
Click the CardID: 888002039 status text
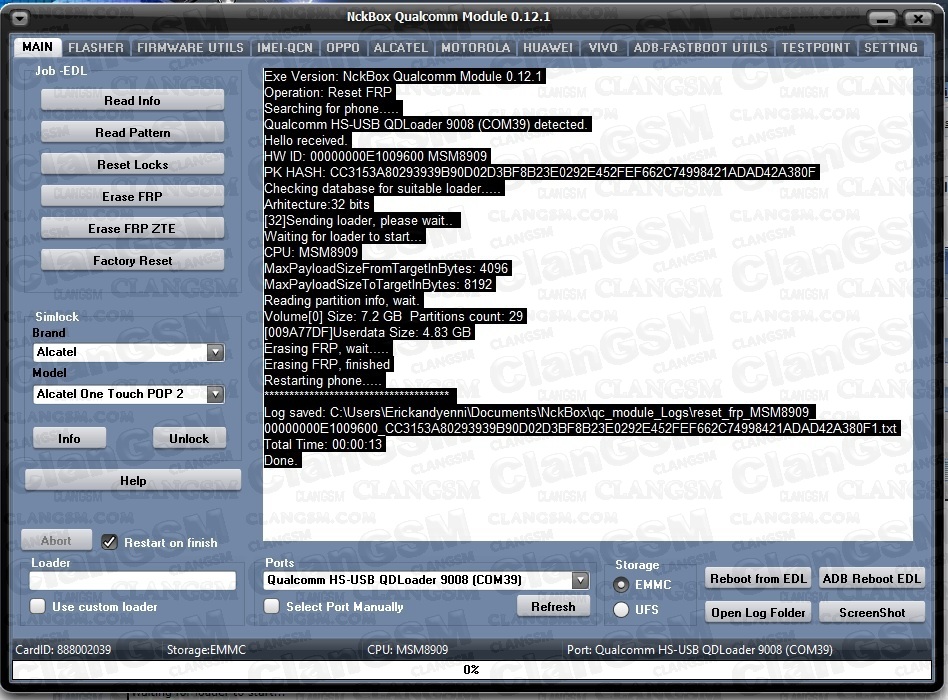tap(63, 650)
